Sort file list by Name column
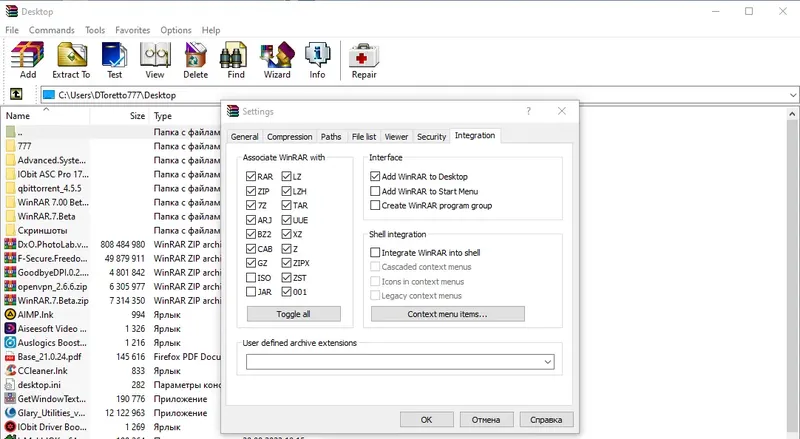 pos(46,116)
